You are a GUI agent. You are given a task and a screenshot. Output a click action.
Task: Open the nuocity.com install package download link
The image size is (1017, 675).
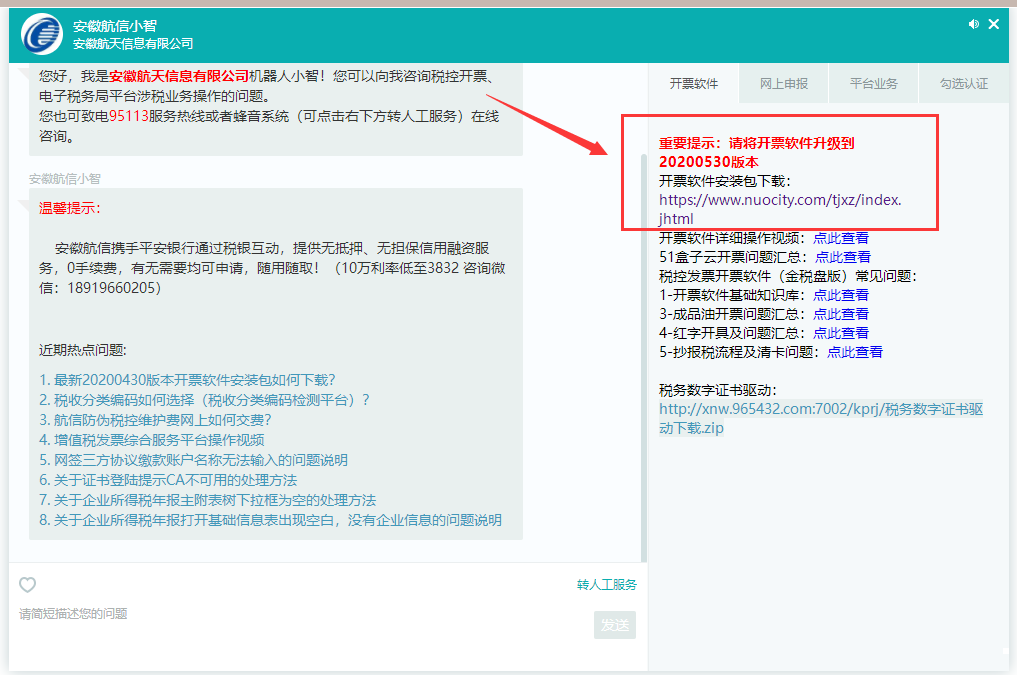(780, 209)
